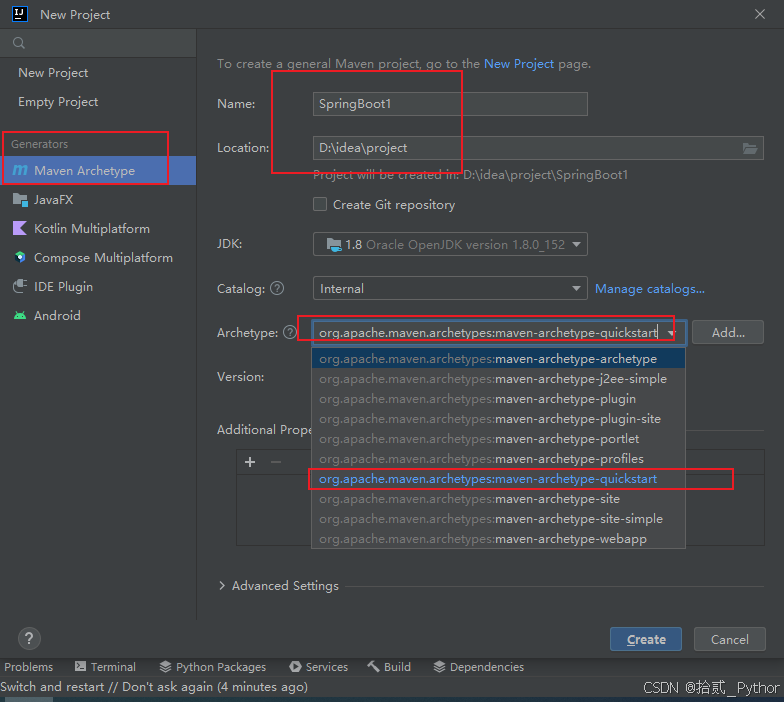Choose JavaFX generator
This screenshot has width=784, height=702.
point(98,200)
